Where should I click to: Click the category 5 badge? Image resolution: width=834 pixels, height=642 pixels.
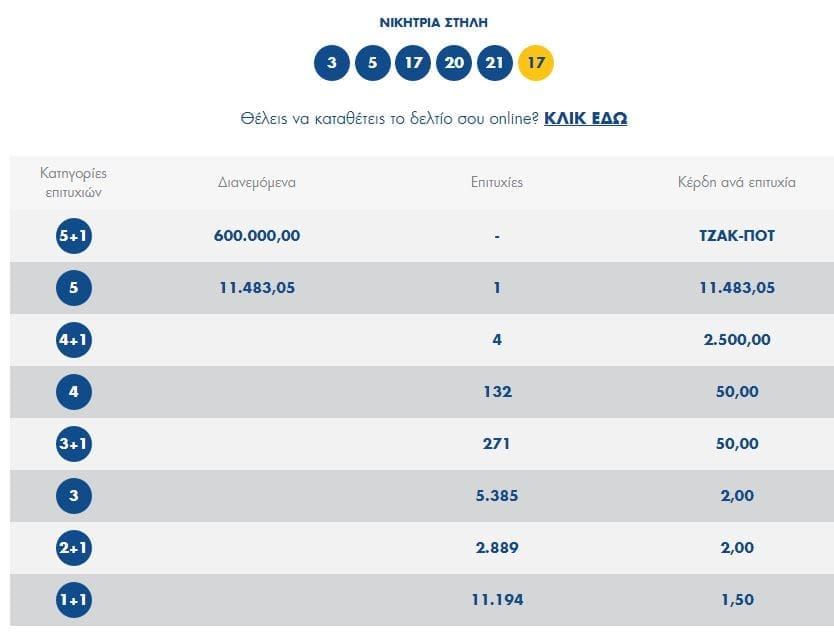(74, 288)
